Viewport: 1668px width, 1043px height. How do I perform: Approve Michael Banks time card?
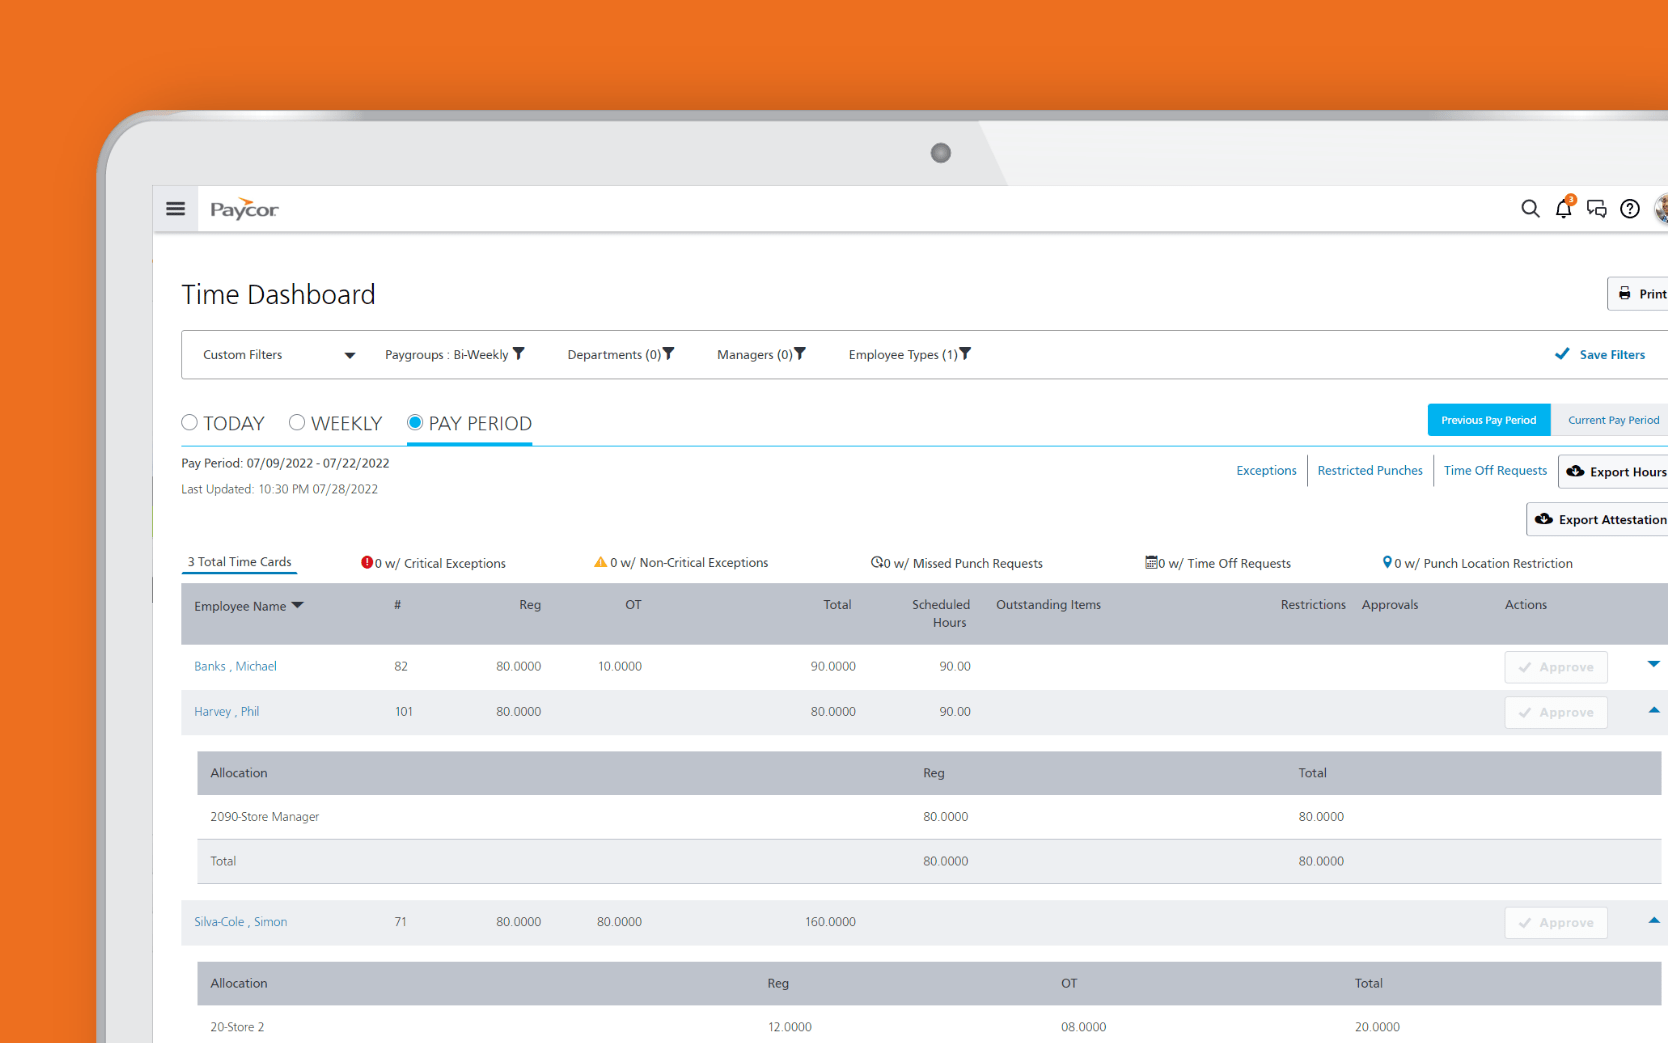[1556, 667]
